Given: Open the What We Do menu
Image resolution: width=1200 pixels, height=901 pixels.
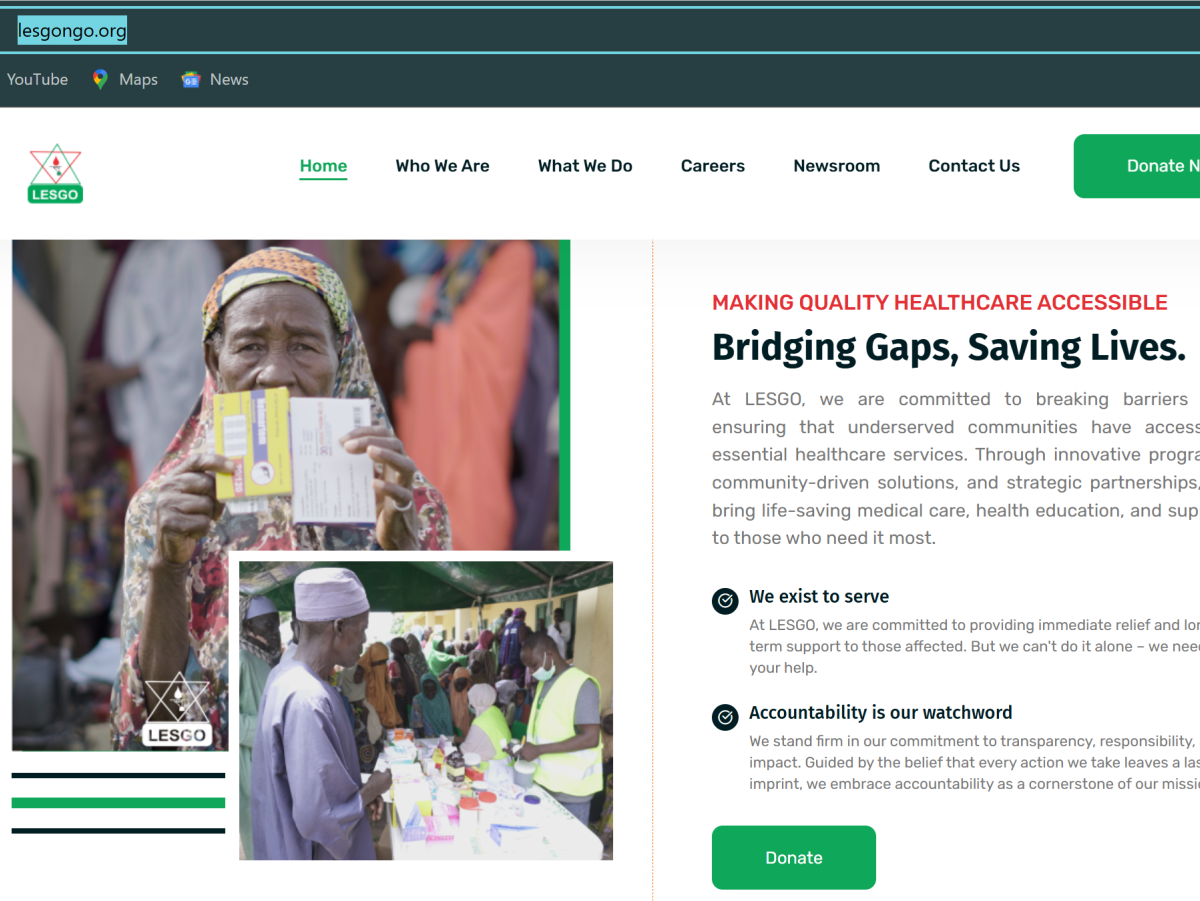Looking at the screenshot, I should pos(585,166).
